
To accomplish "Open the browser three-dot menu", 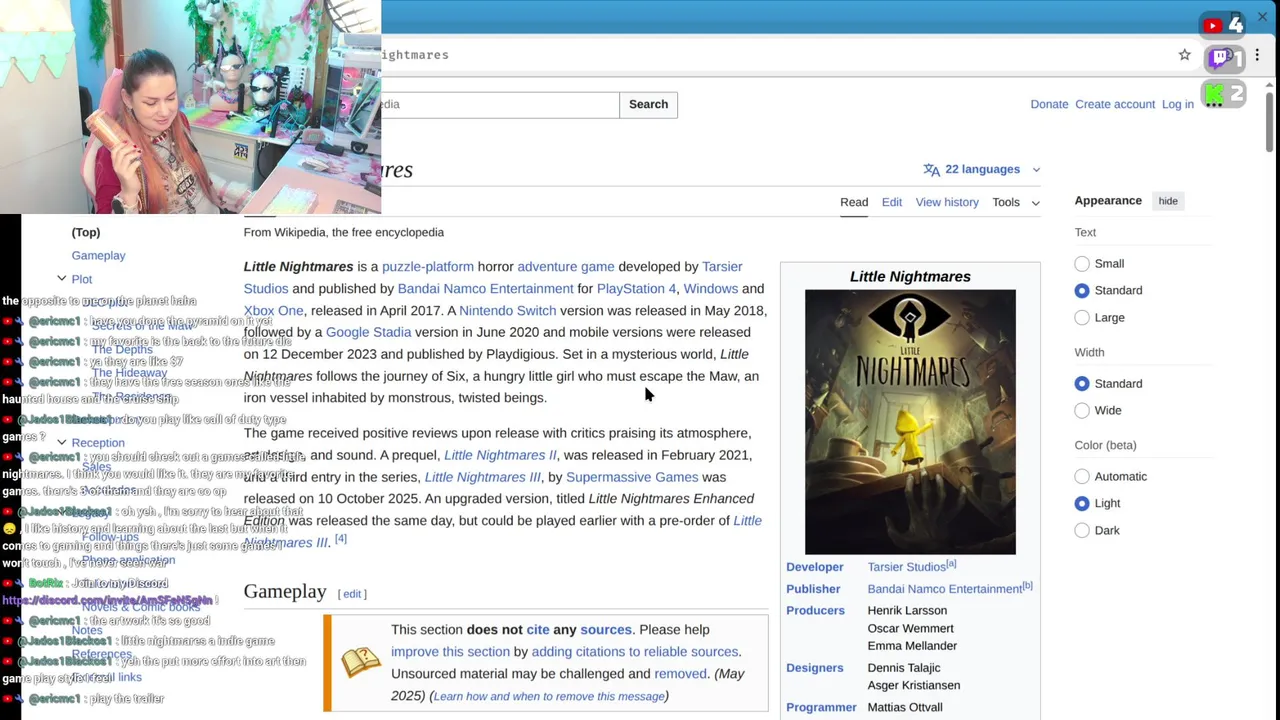I will [1257, 55].
